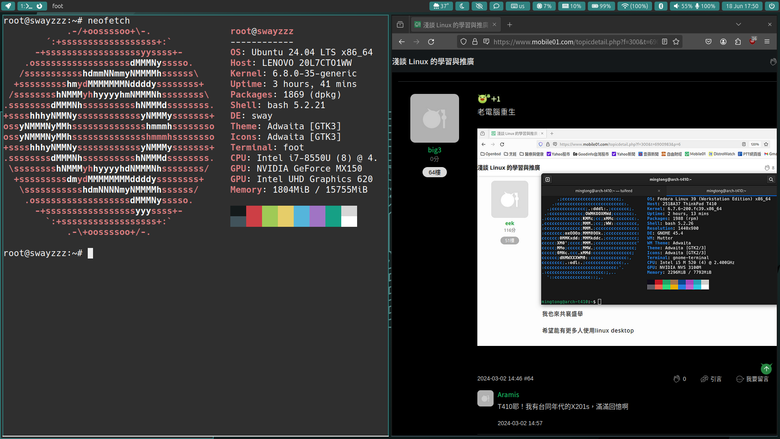Open the power menu icon

pyautogui.click(x=772, y=6)
